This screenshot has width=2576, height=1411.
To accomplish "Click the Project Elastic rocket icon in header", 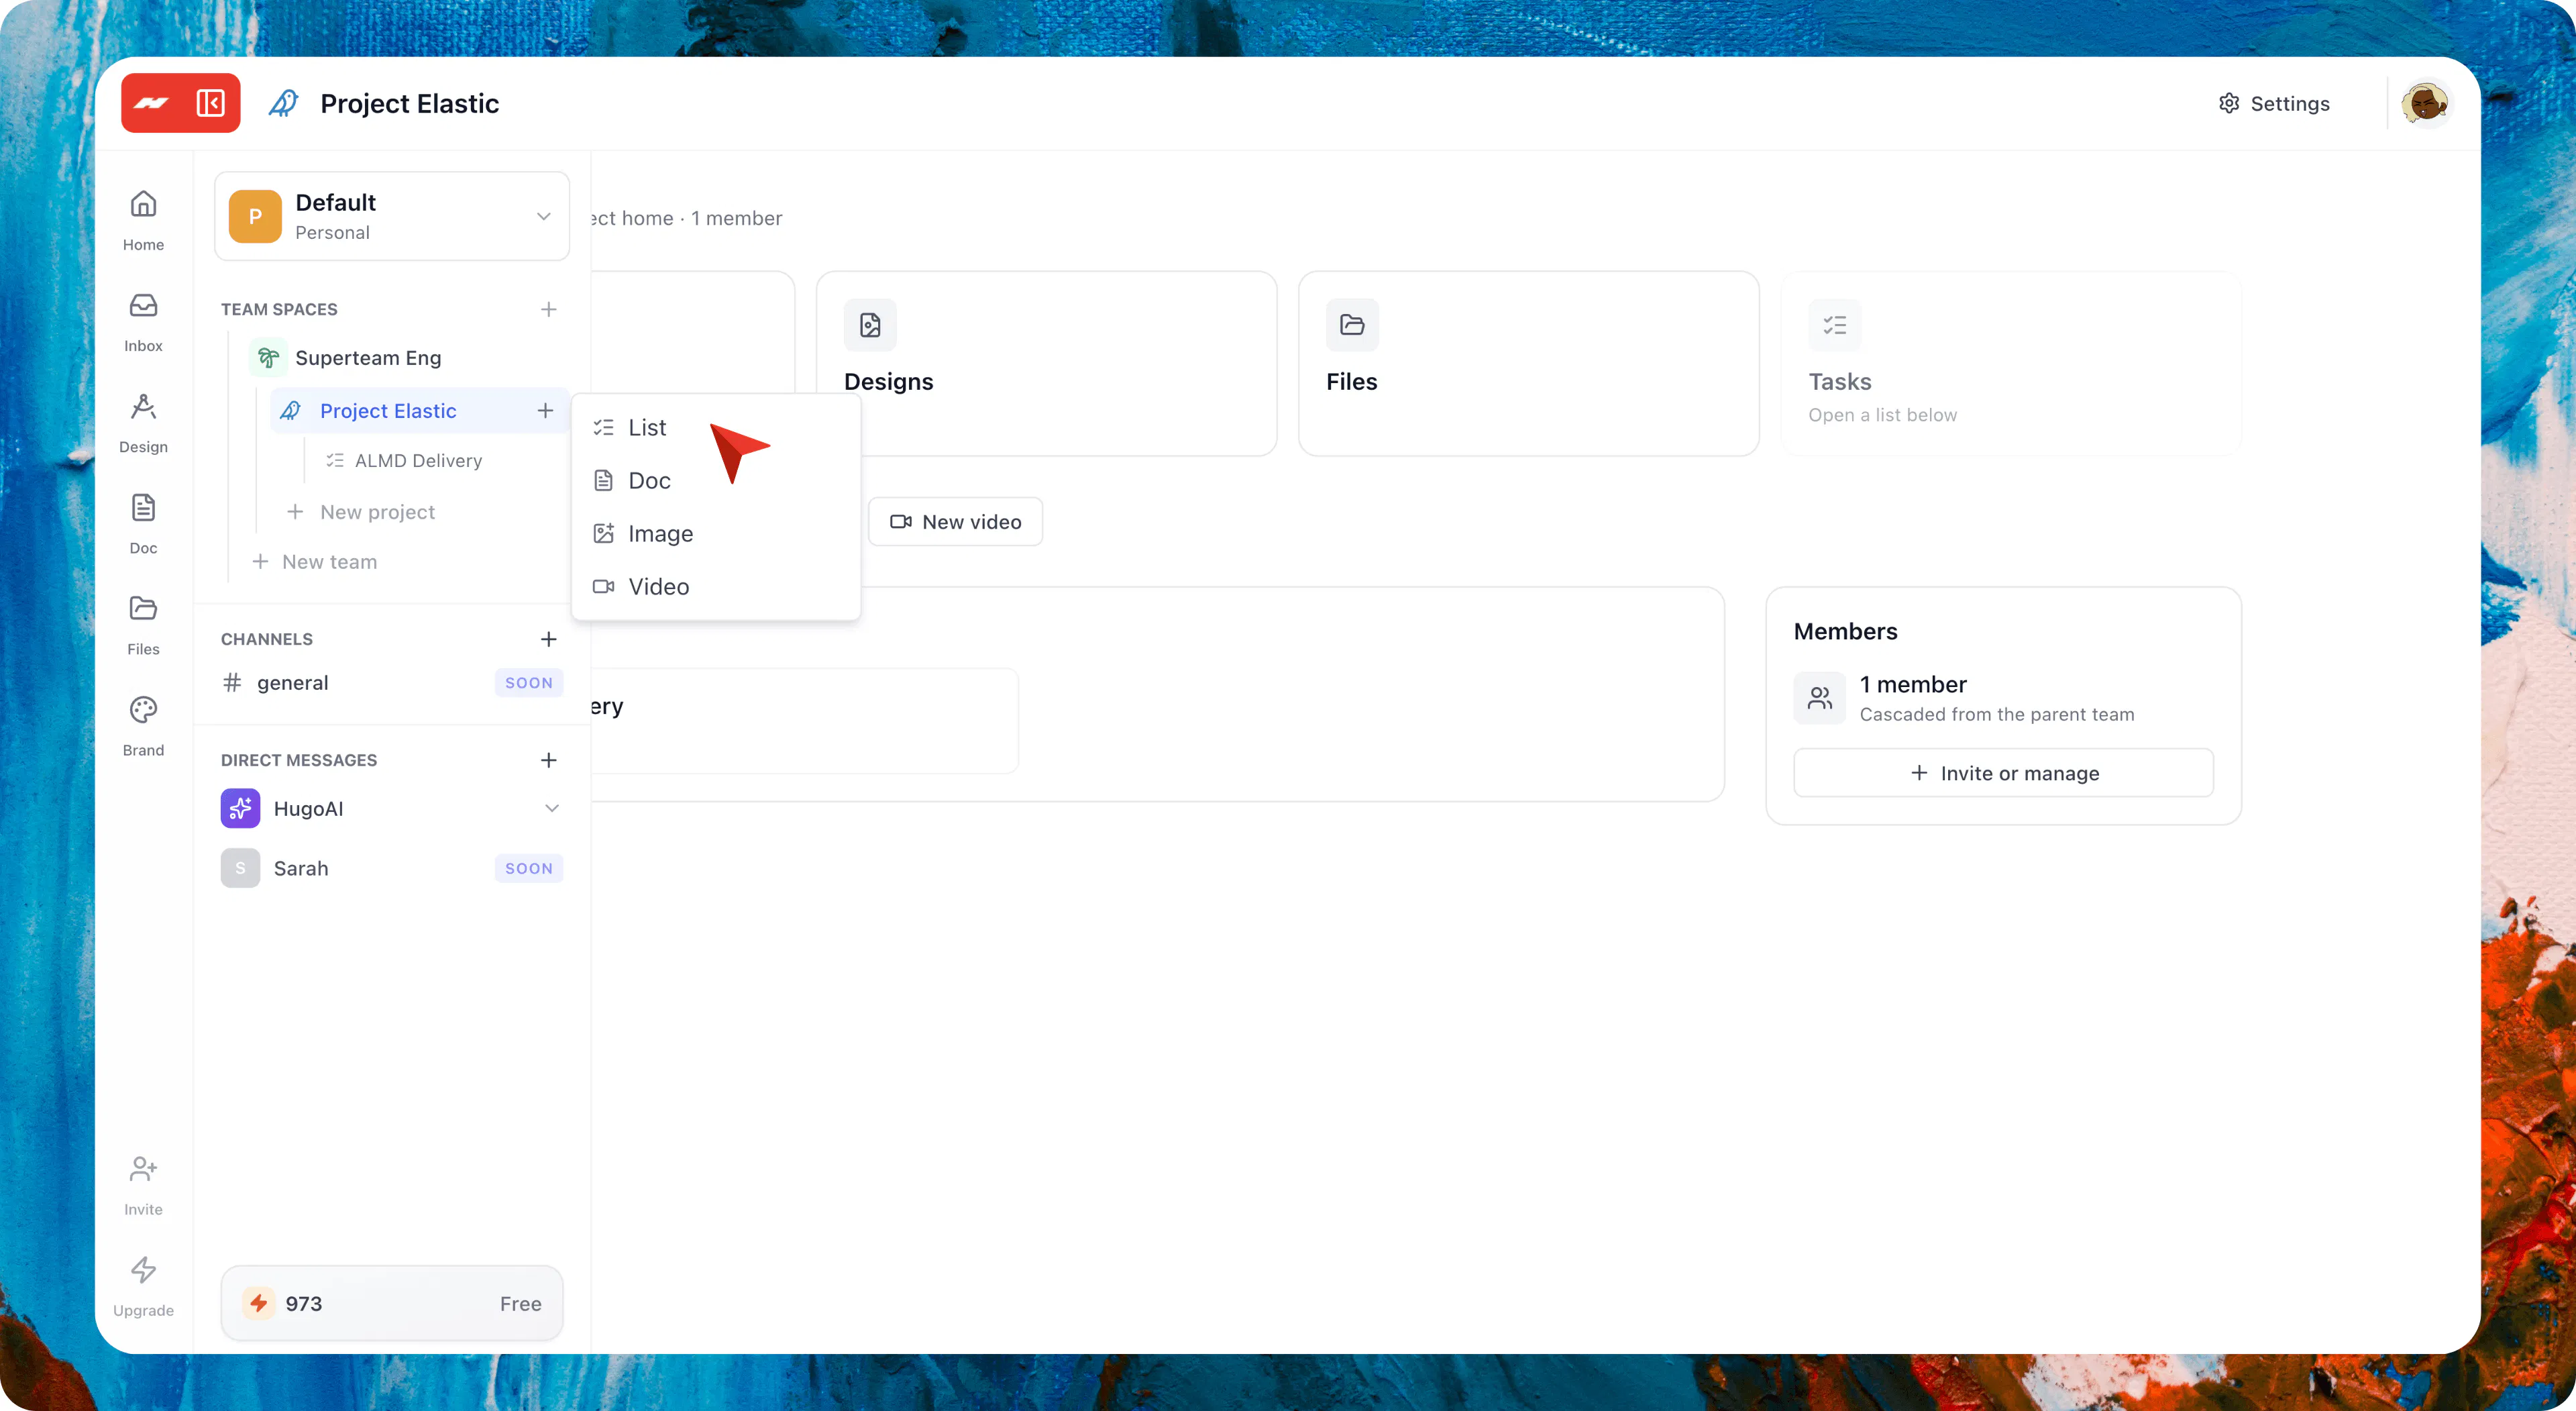I will (x=284, y=103).
